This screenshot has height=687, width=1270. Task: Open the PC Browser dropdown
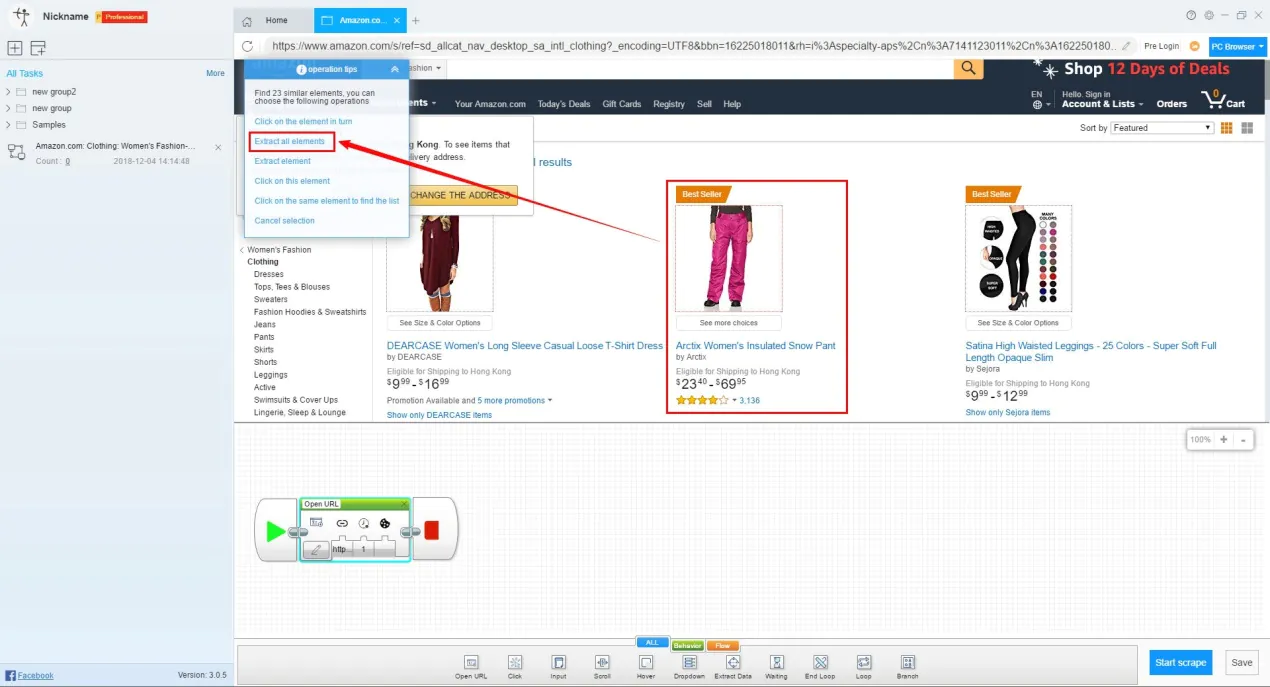1238,46
